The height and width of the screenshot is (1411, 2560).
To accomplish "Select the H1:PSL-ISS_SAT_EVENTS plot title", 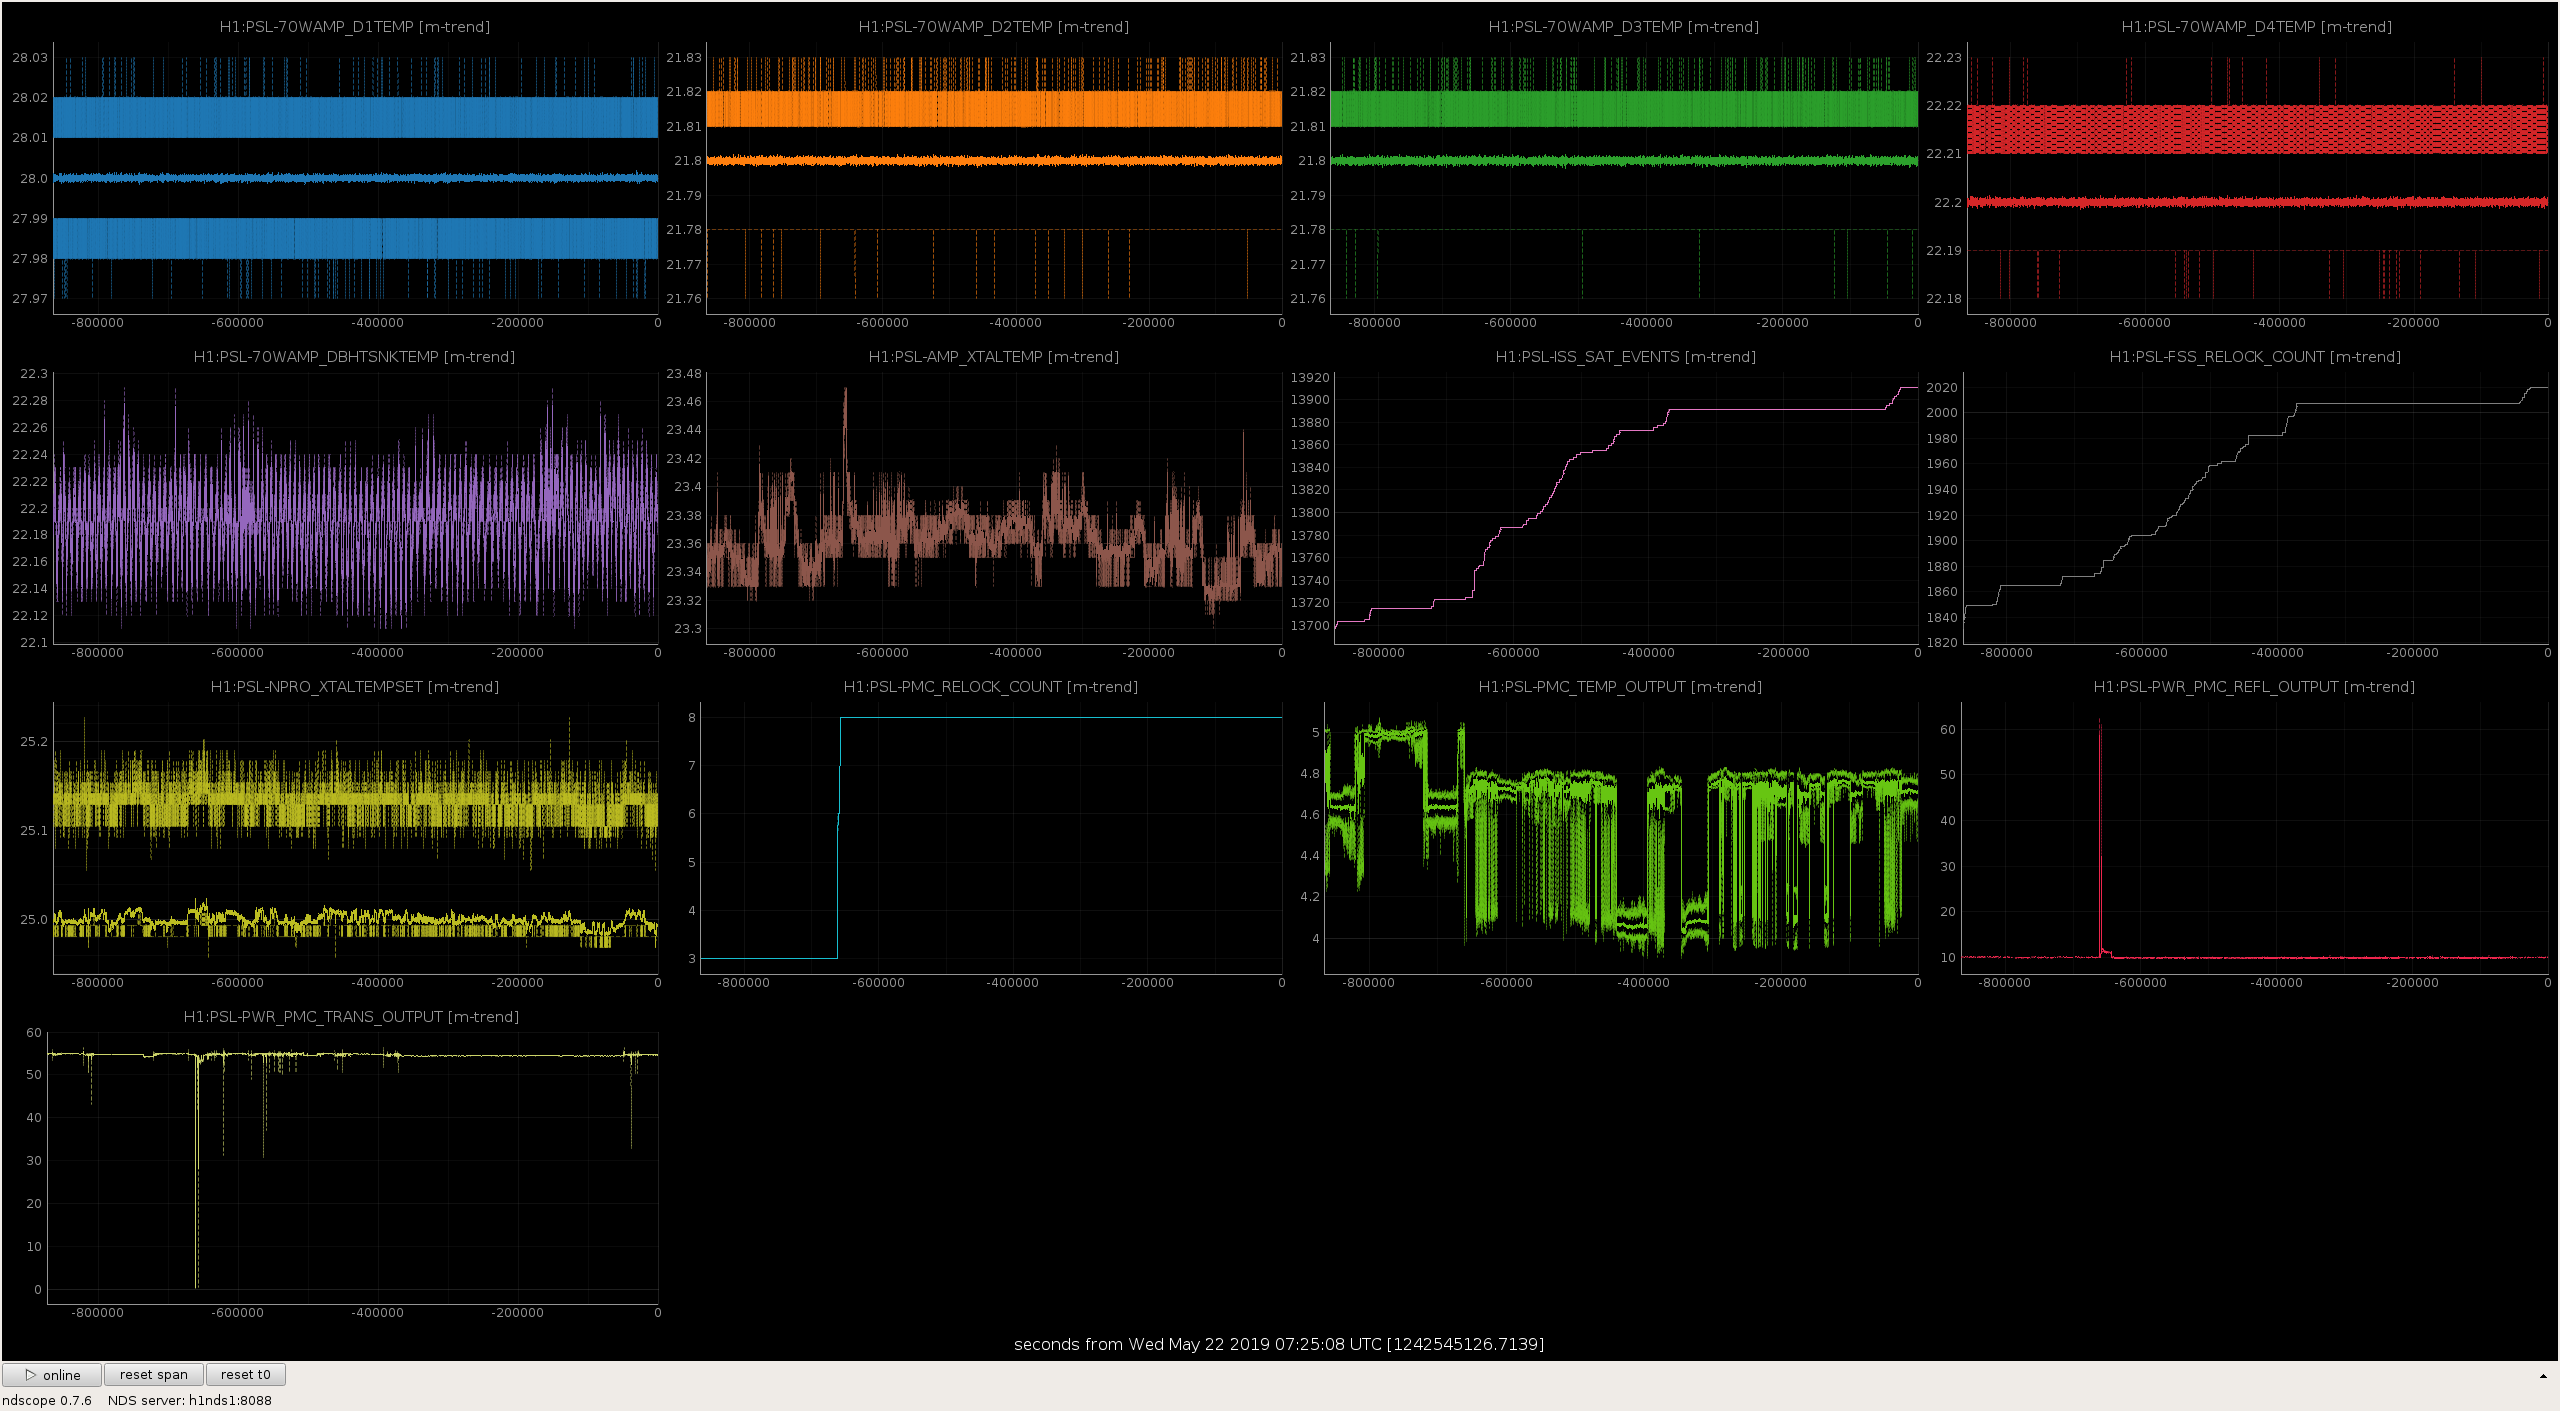I will 1626,357.
